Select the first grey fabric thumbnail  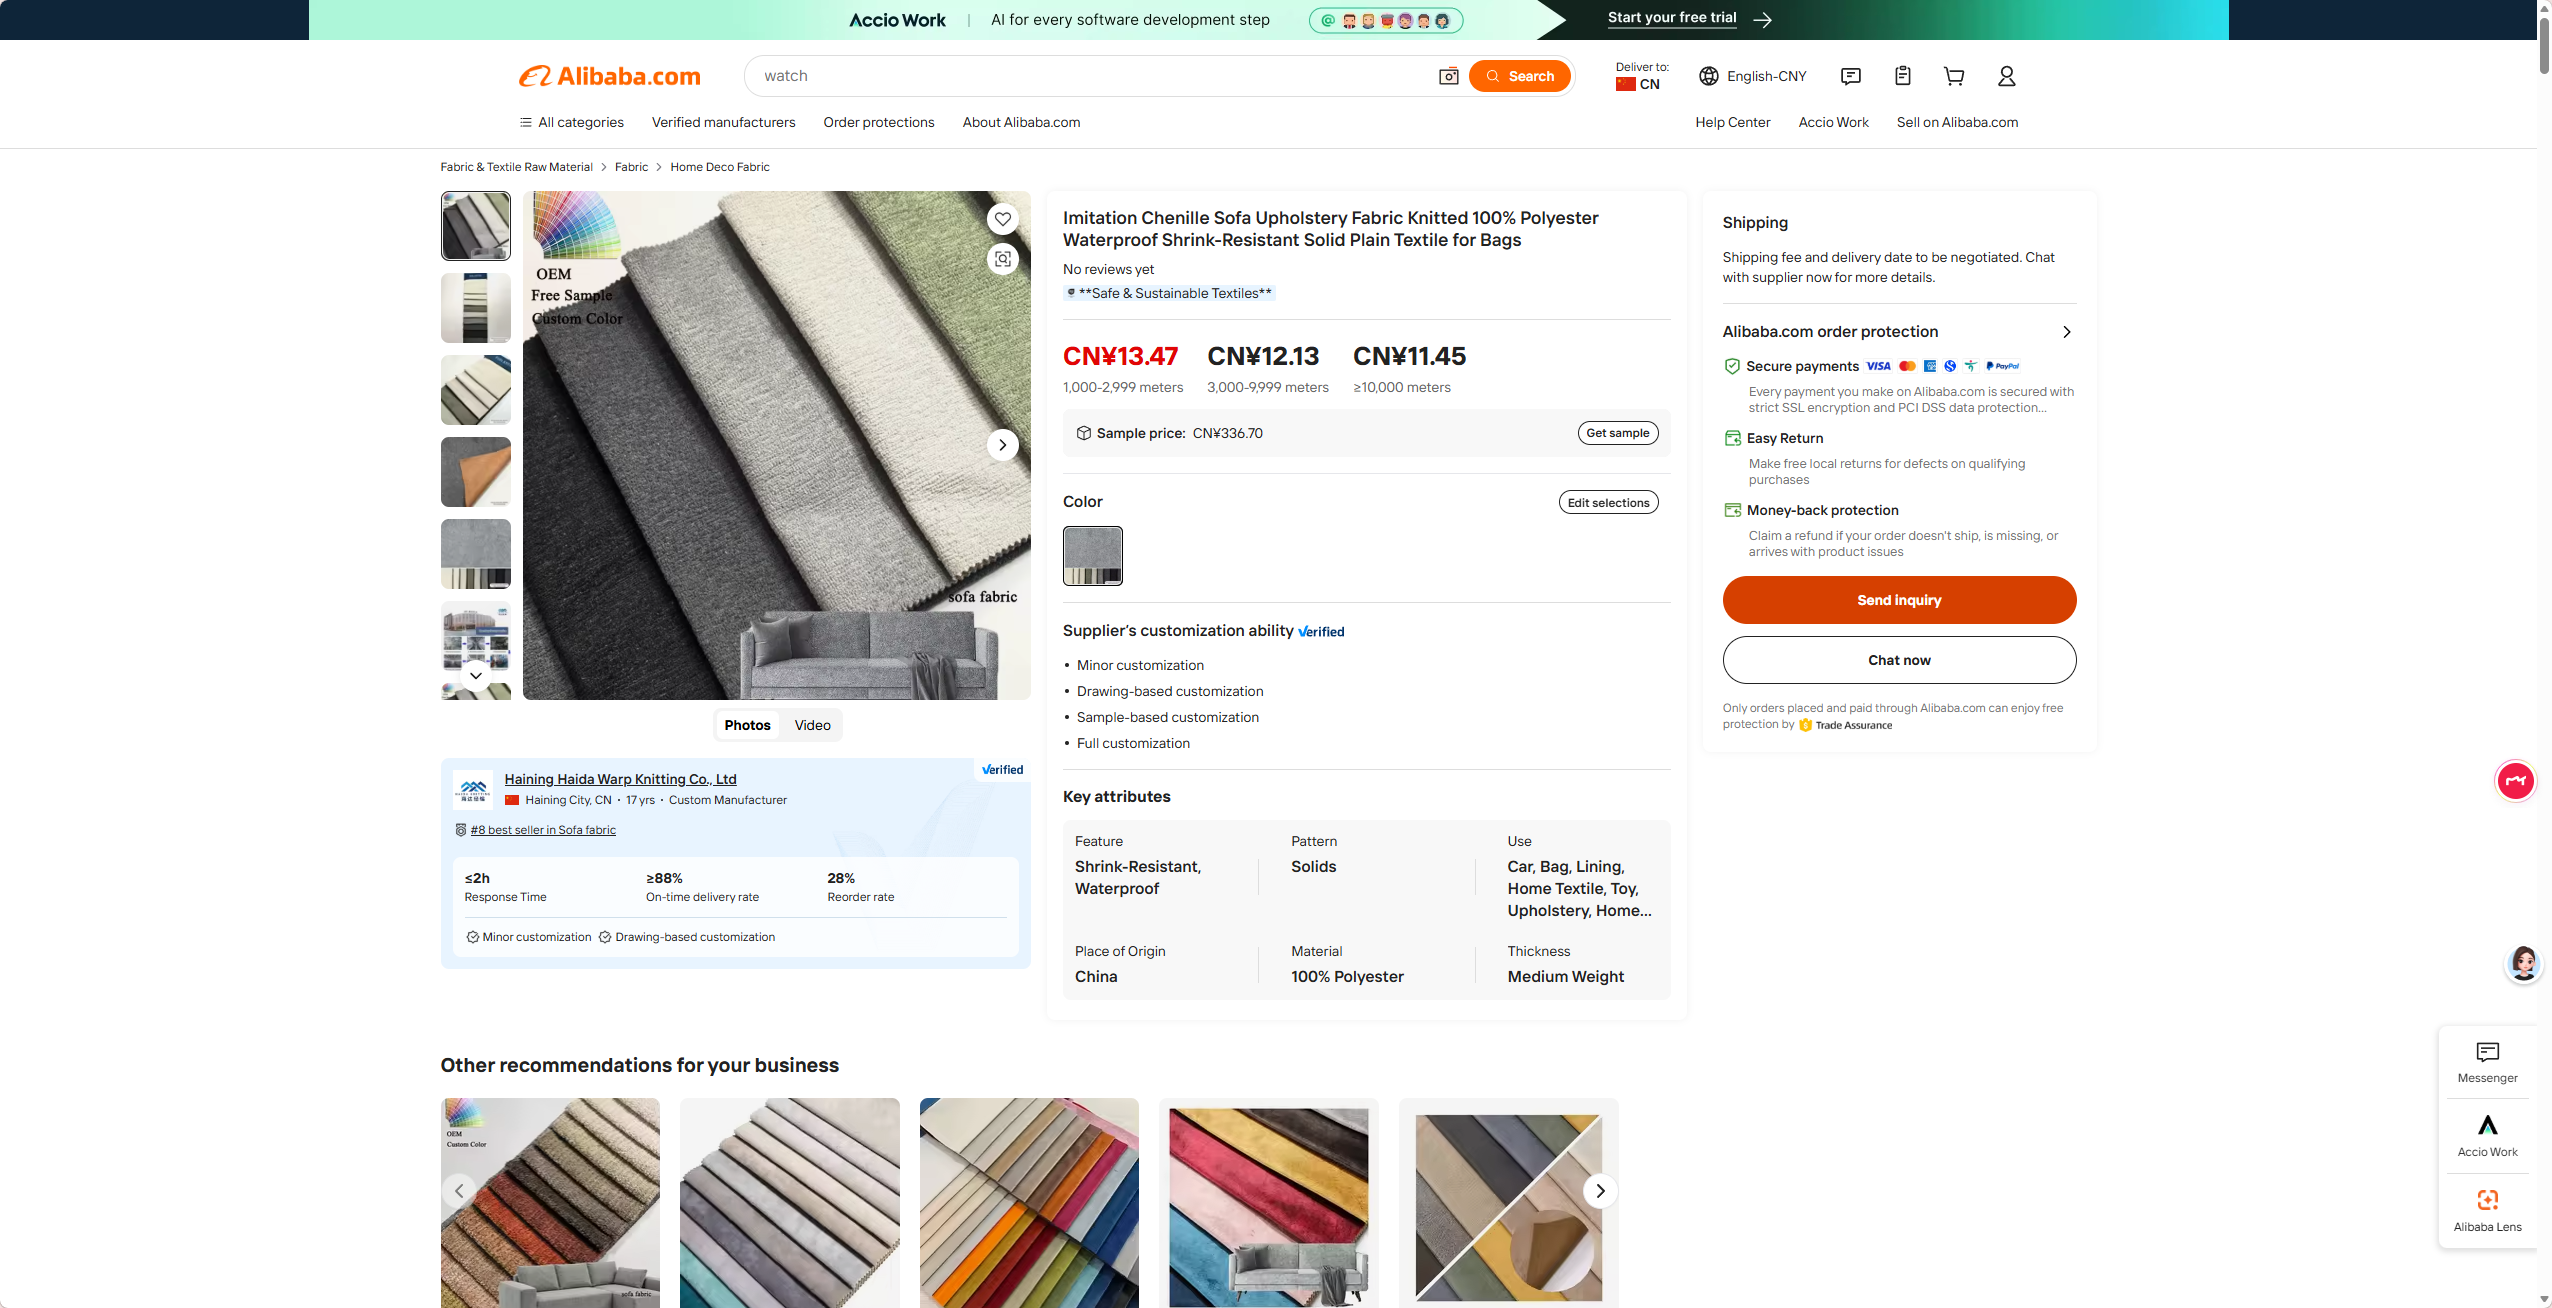coord(476,226)
